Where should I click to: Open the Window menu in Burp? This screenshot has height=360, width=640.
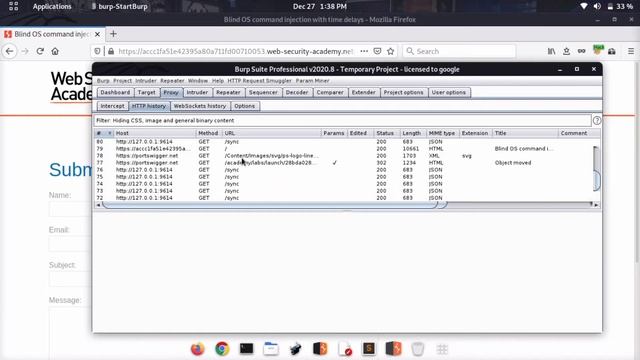[x=198, y=81]
